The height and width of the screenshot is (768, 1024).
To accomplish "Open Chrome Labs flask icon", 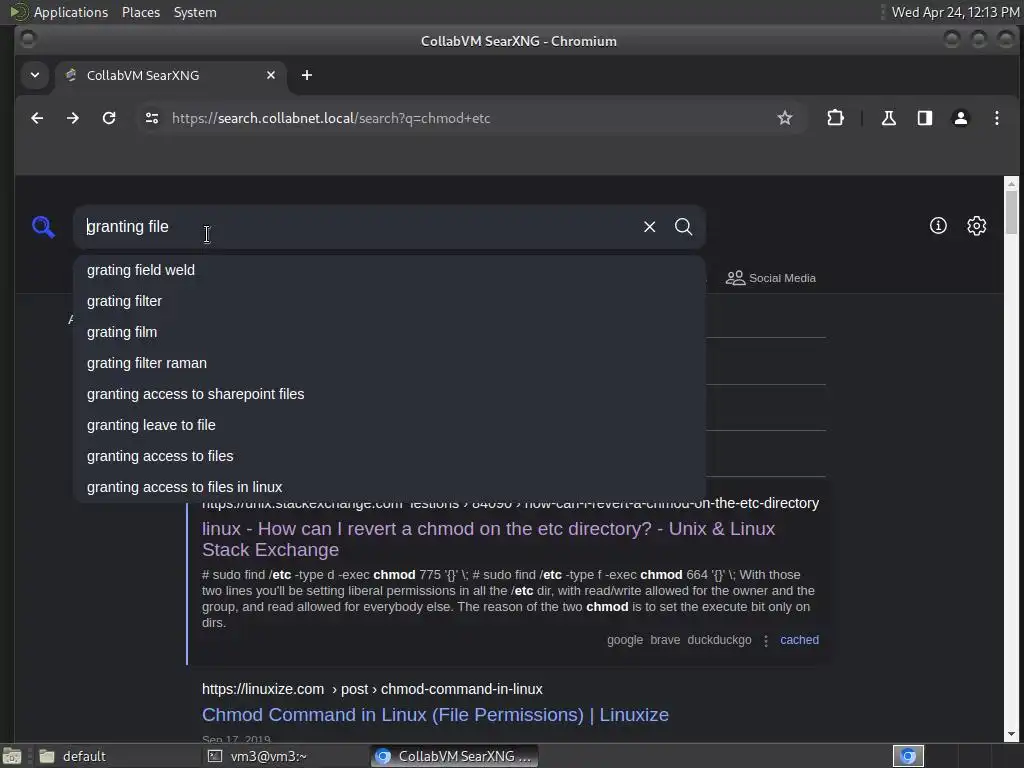I will tap(888, 118).
